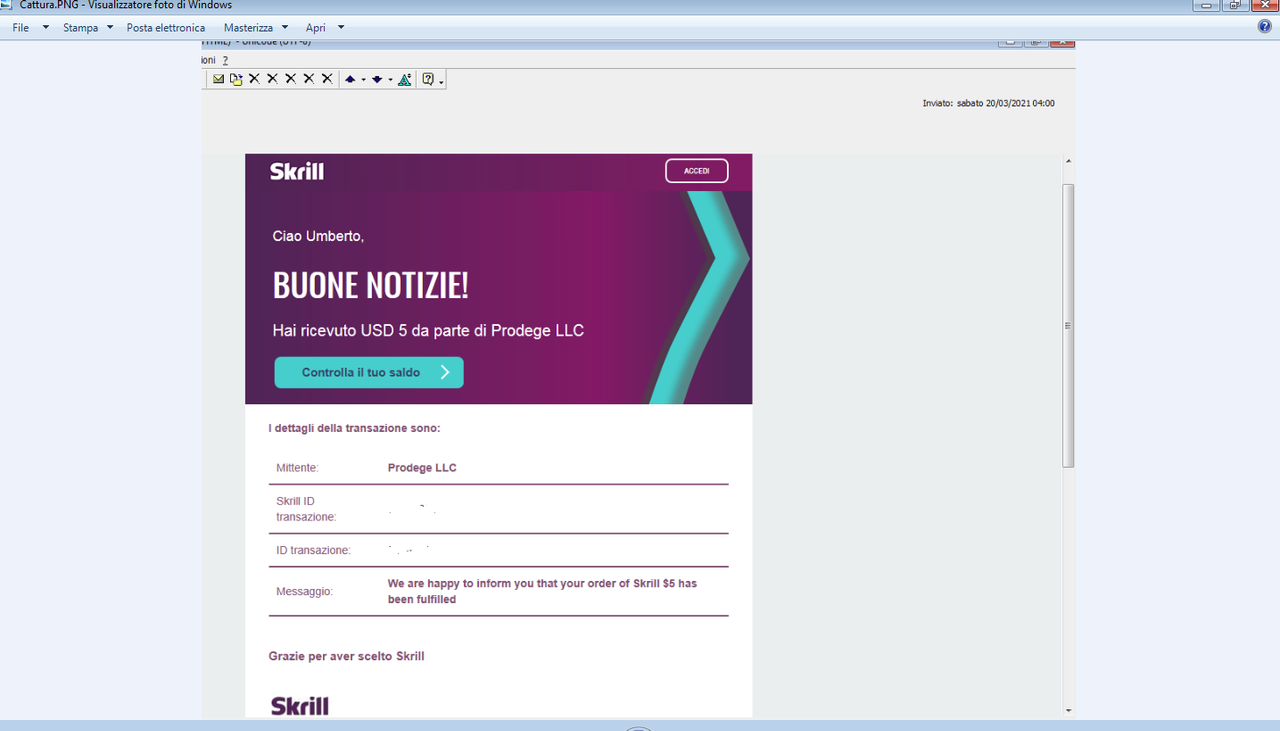
Task: Expand dropdown arrow beside the up arrow
Action: point(363,81)
